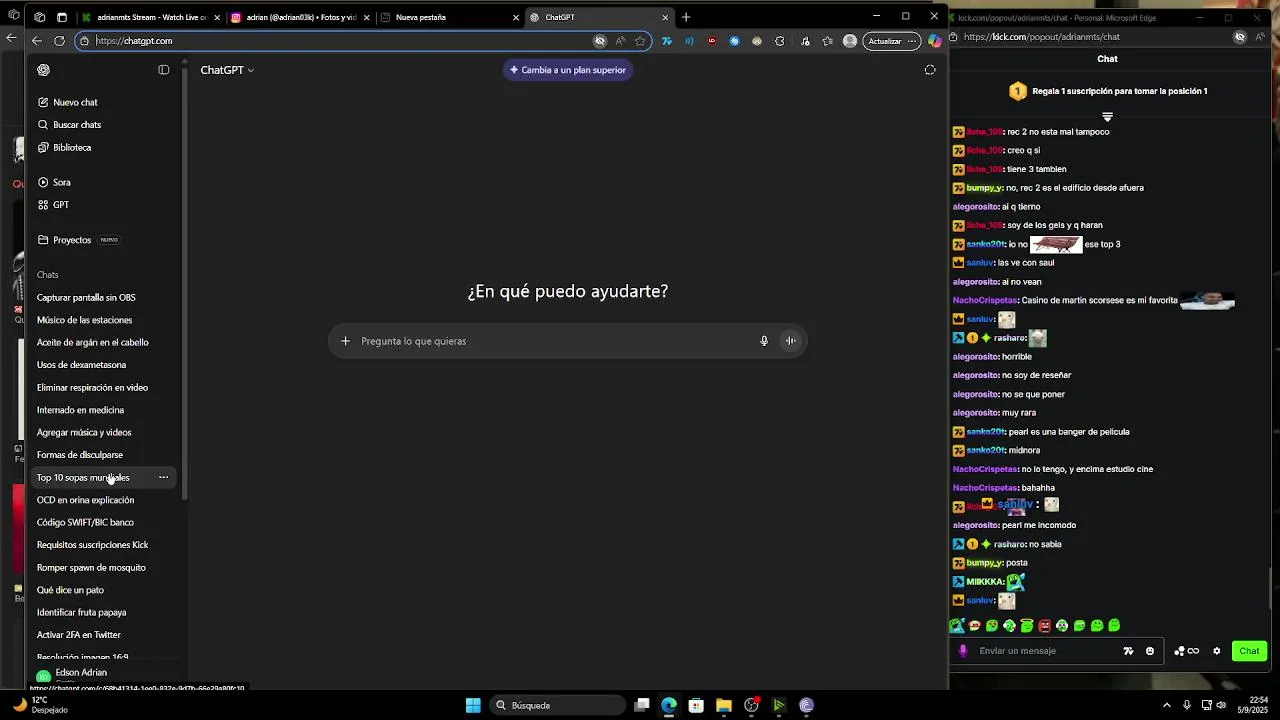1280x720 pixels.
Task: Click the taskbar Búsqueda search box
Action: [x=558, y=705]
